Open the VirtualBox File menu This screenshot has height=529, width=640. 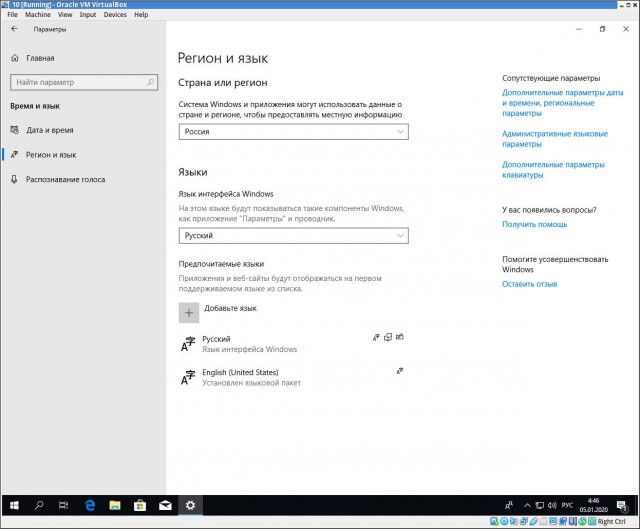[13, 15]
